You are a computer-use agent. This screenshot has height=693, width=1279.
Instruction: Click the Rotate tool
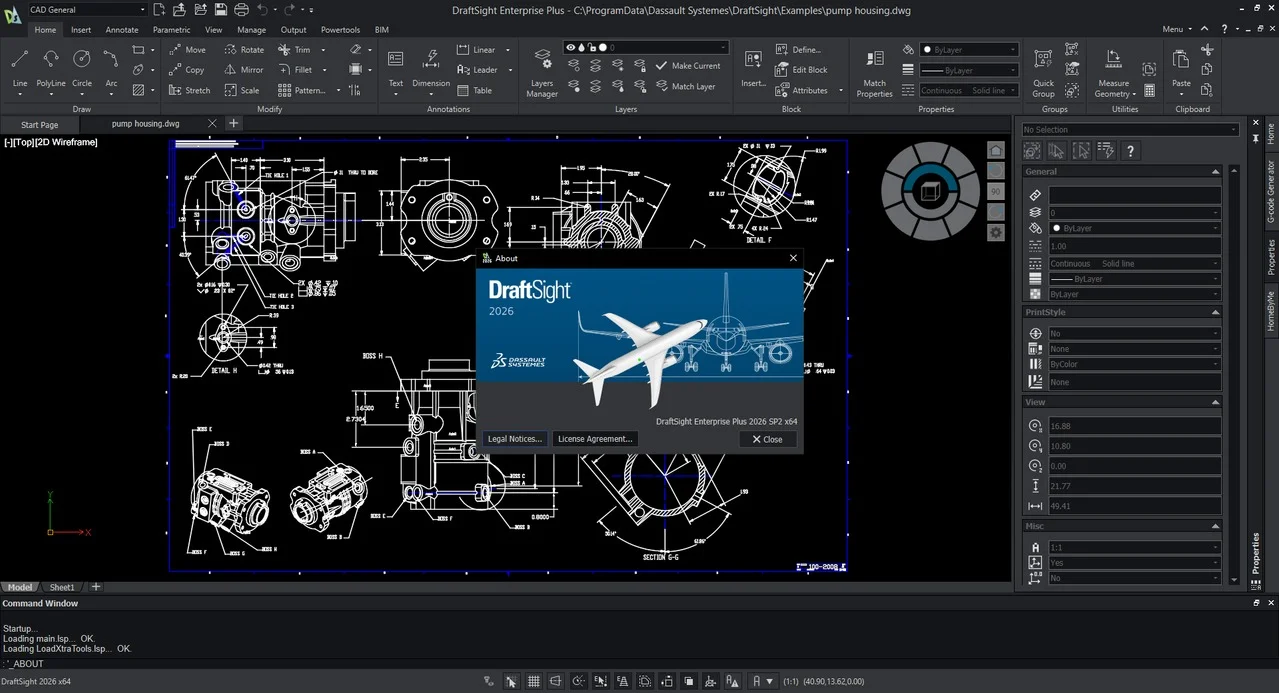point(244,49)
